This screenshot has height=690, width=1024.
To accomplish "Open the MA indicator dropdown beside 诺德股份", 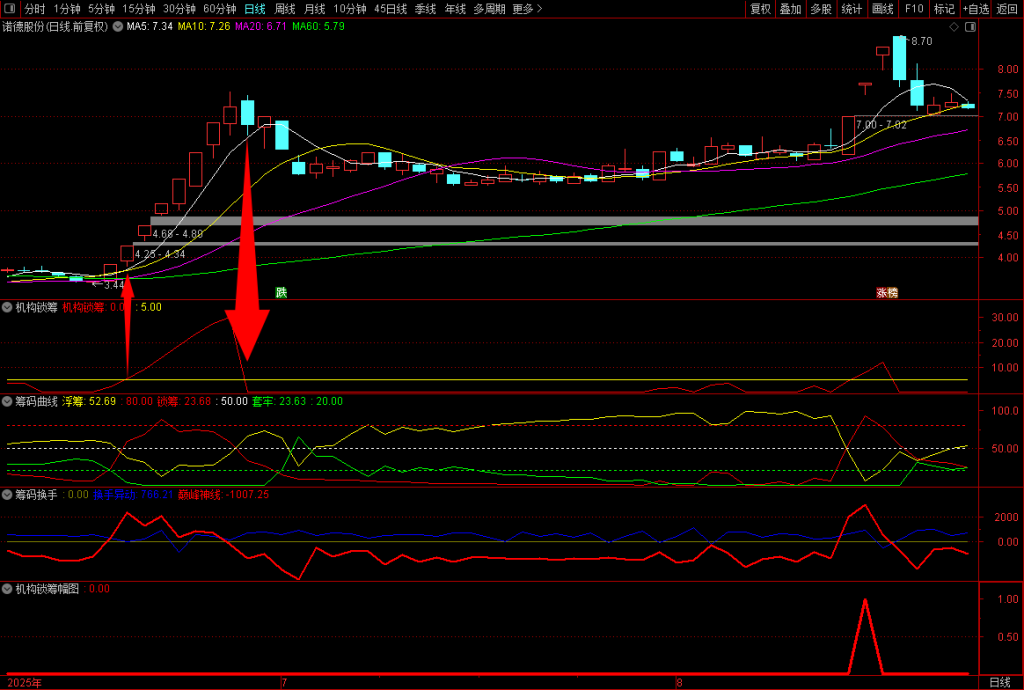I will coord(118,27).
